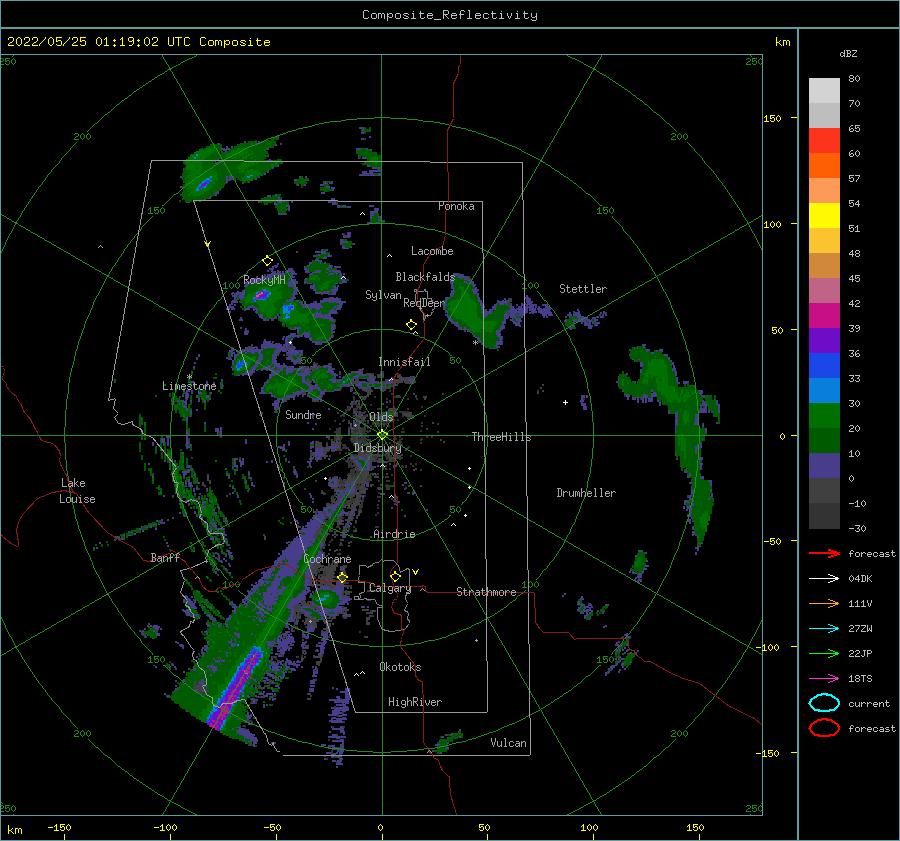
Task: Click the Airdrie label
Action: (394, 534)
